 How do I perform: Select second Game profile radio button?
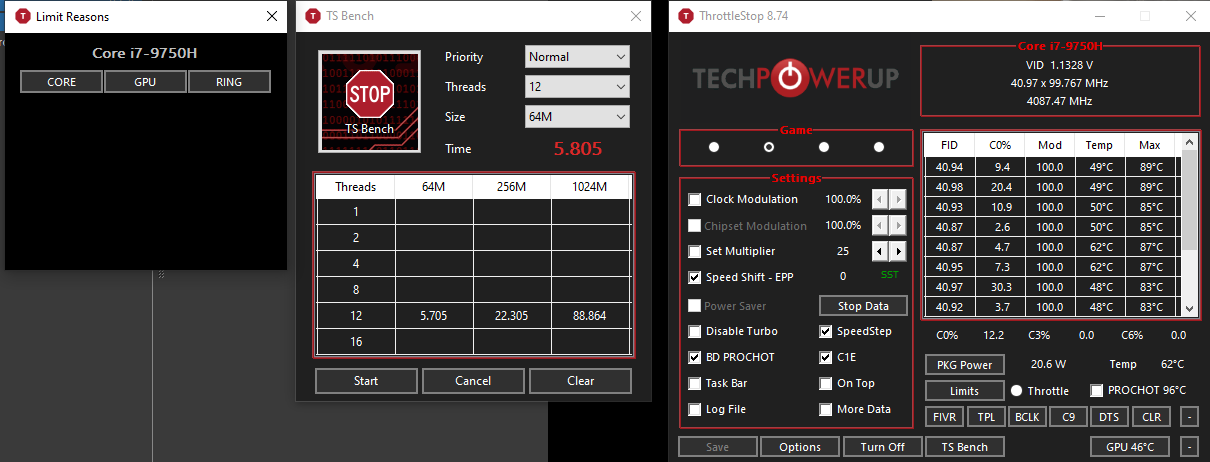coord(769,147)
